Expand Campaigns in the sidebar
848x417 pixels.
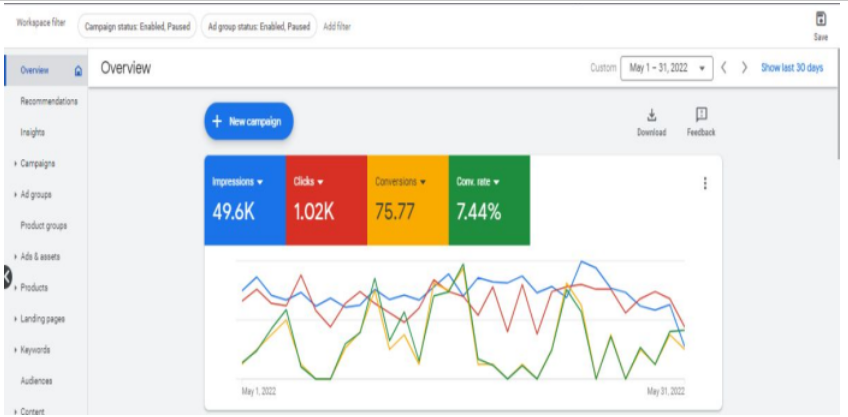tap(38, 163)
